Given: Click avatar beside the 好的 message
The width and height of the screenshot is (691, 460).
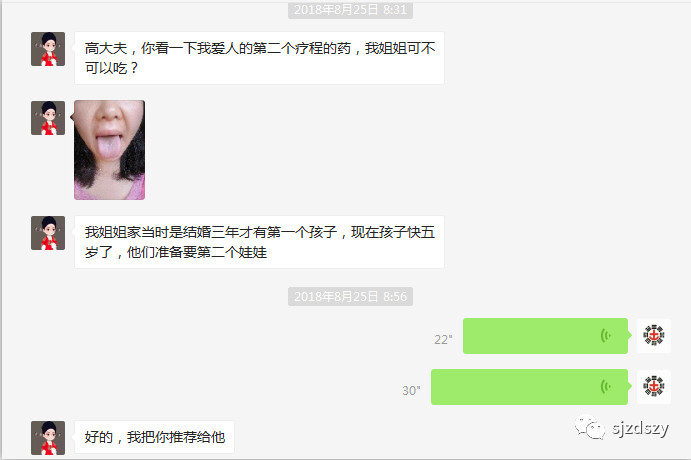Looking at the screenshot, I should (48, 438).
